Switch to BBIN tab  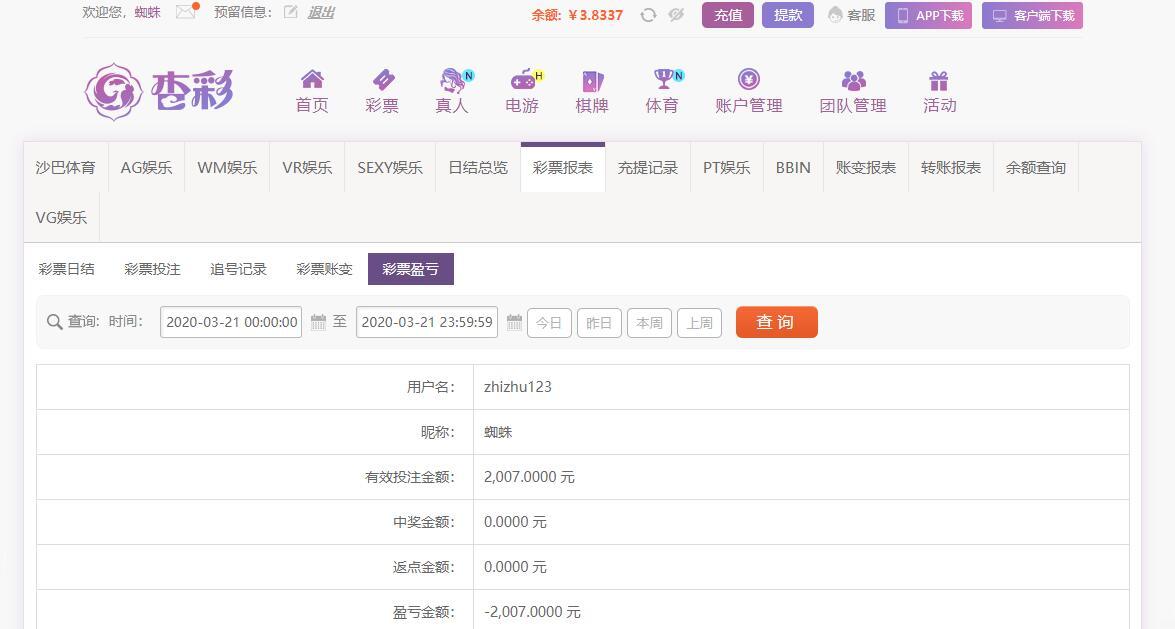[x=793, y=167]
